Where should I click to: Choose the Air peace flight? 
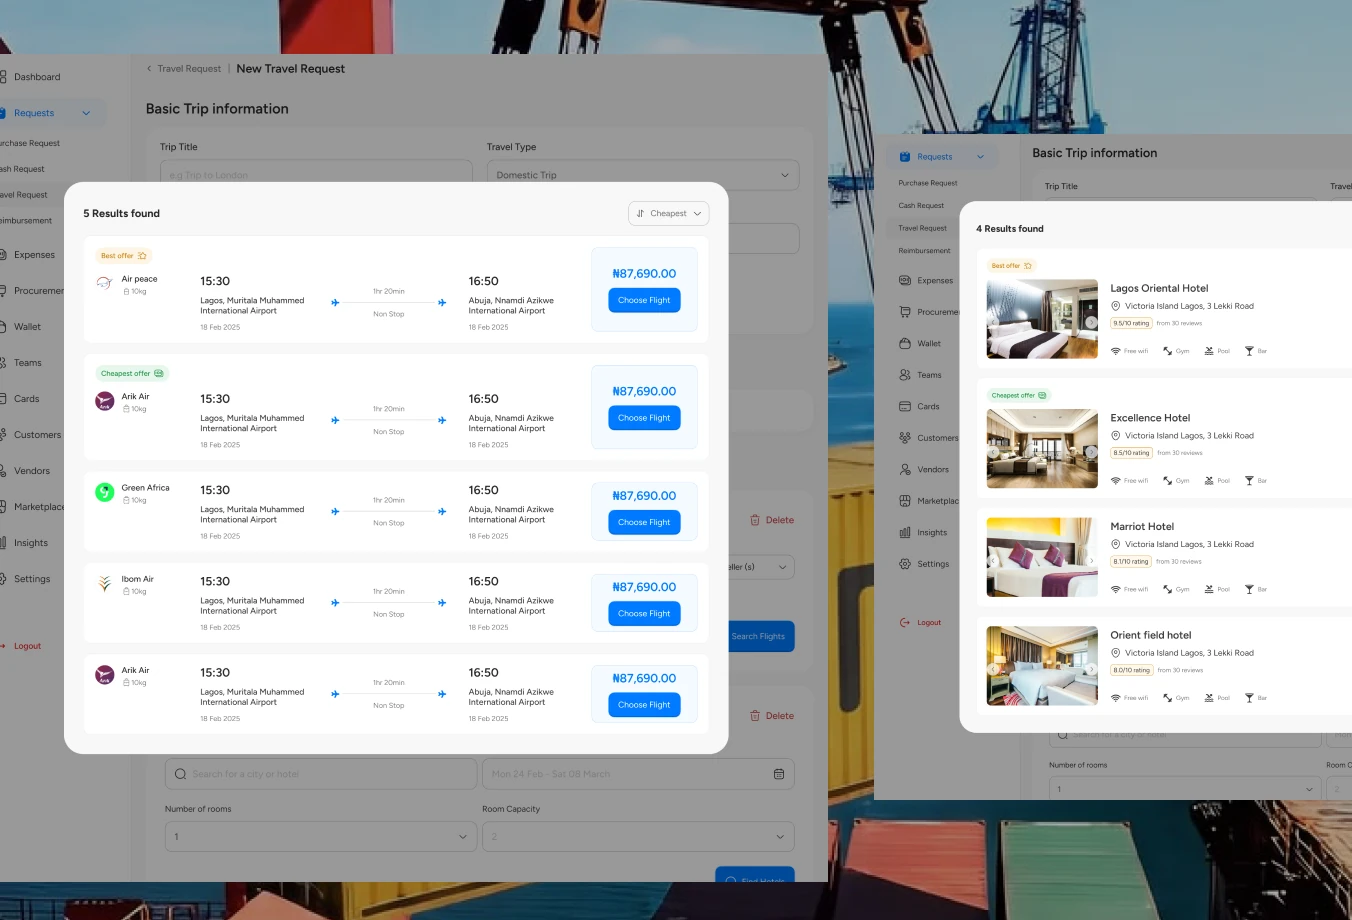(644, 300)
